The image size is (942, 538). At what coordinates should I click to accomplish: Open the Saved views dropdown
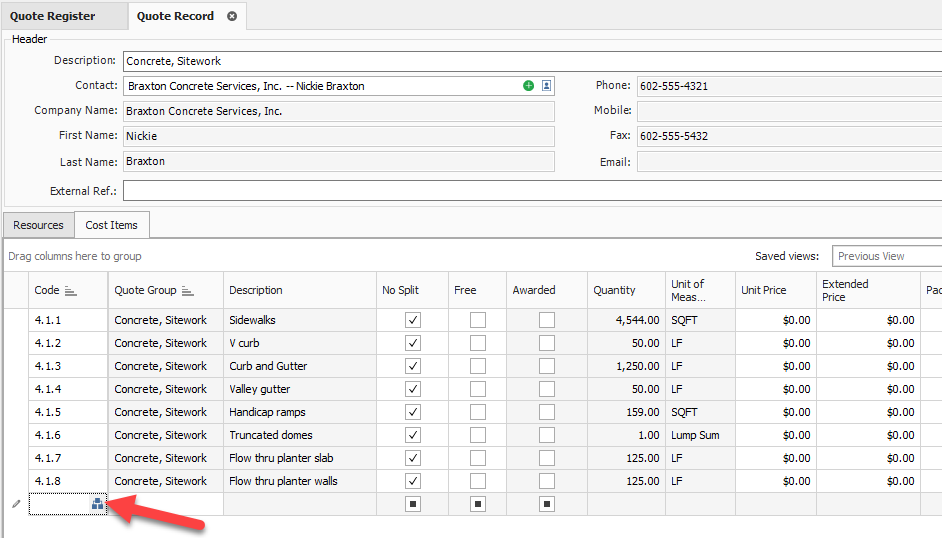pos(886,256)
